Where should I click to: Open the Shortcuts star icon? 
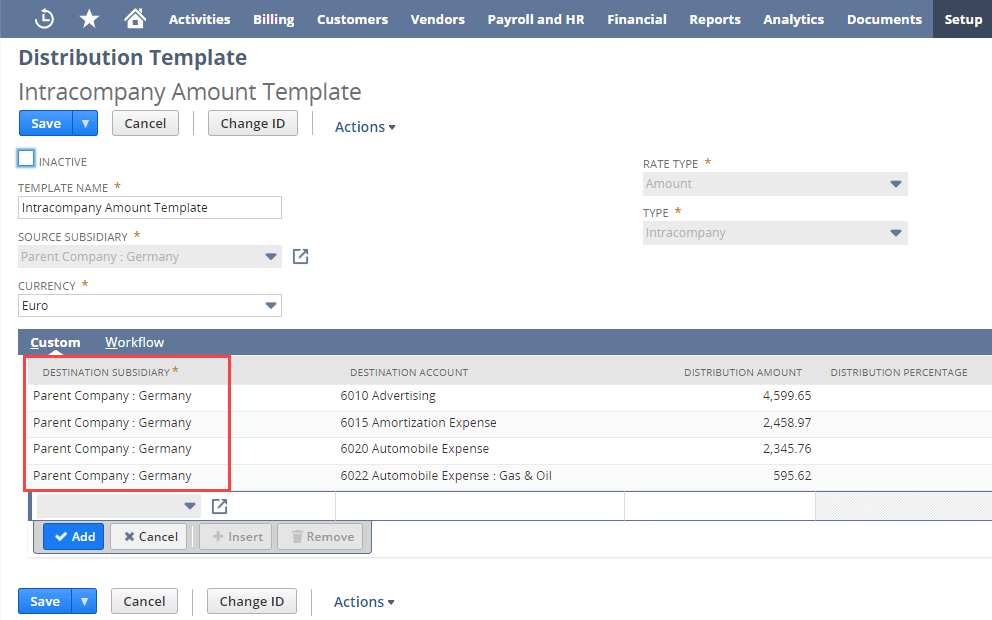[x=89, y=19]
